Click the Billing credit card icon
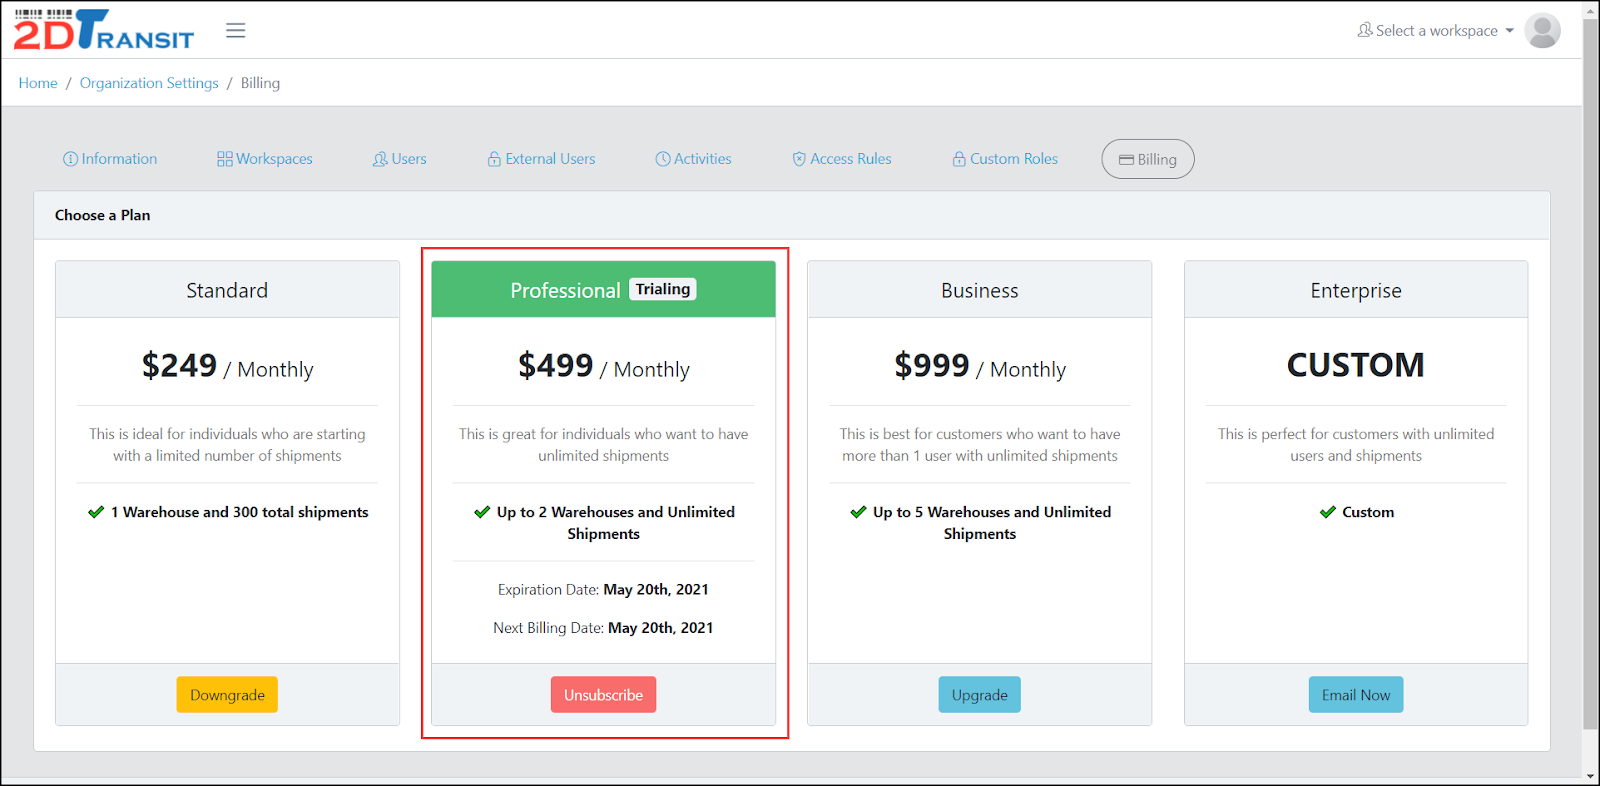The width and height of the screenshot is (1600, 786). [x=1126, y=160]
